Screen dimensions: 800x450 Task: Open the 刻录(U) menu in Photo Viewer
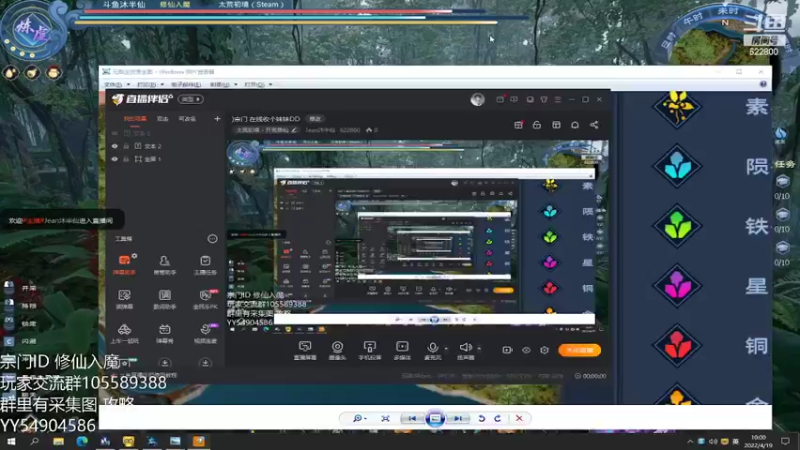pyautogui.click(x=223, y=84)
